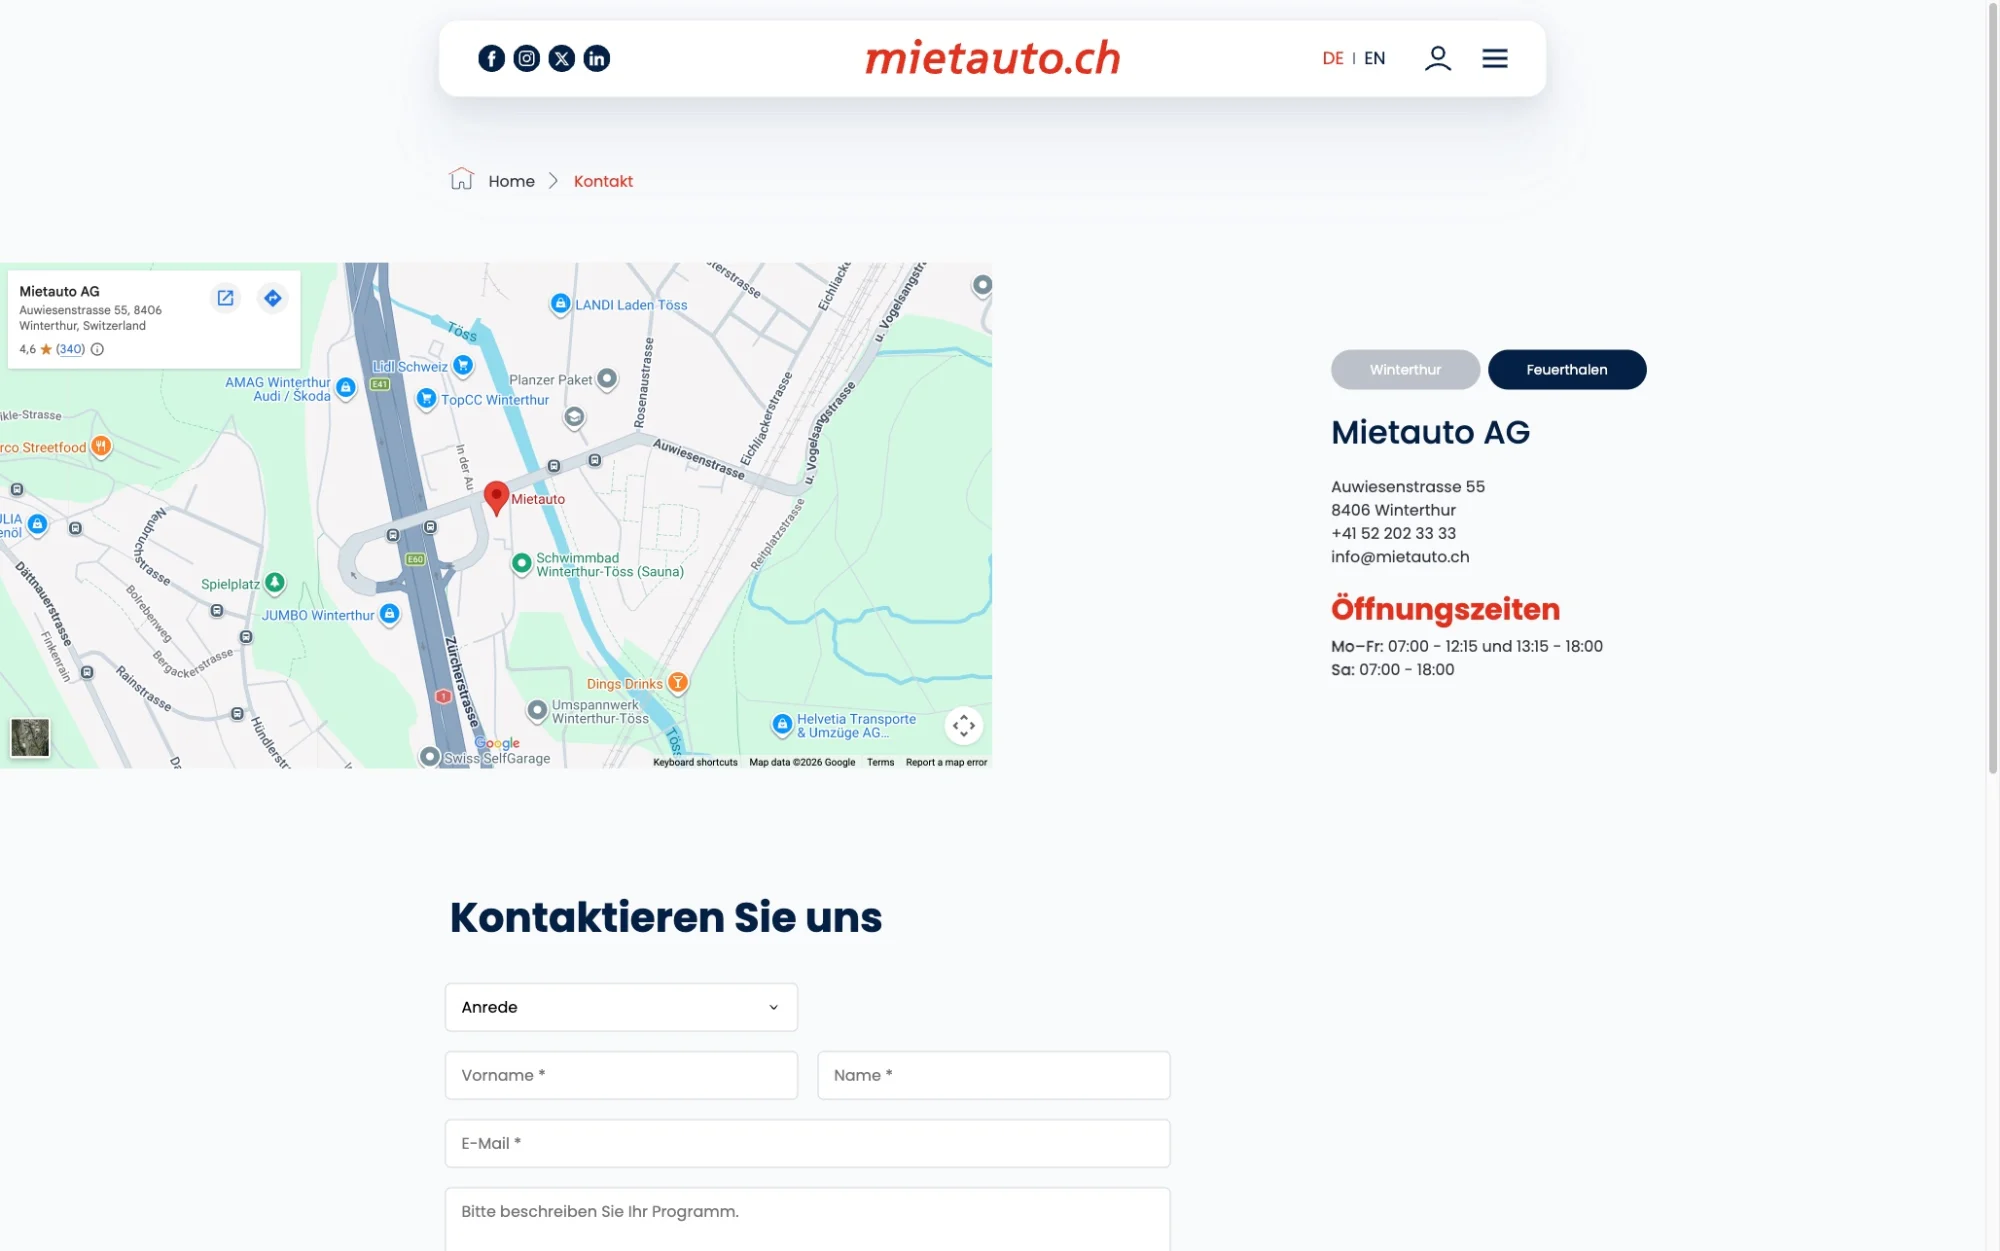The width and height of the screenshot is (2000, 1251).
Task: Click the 8406 Winterthur address line
Action: point(1393,510)
